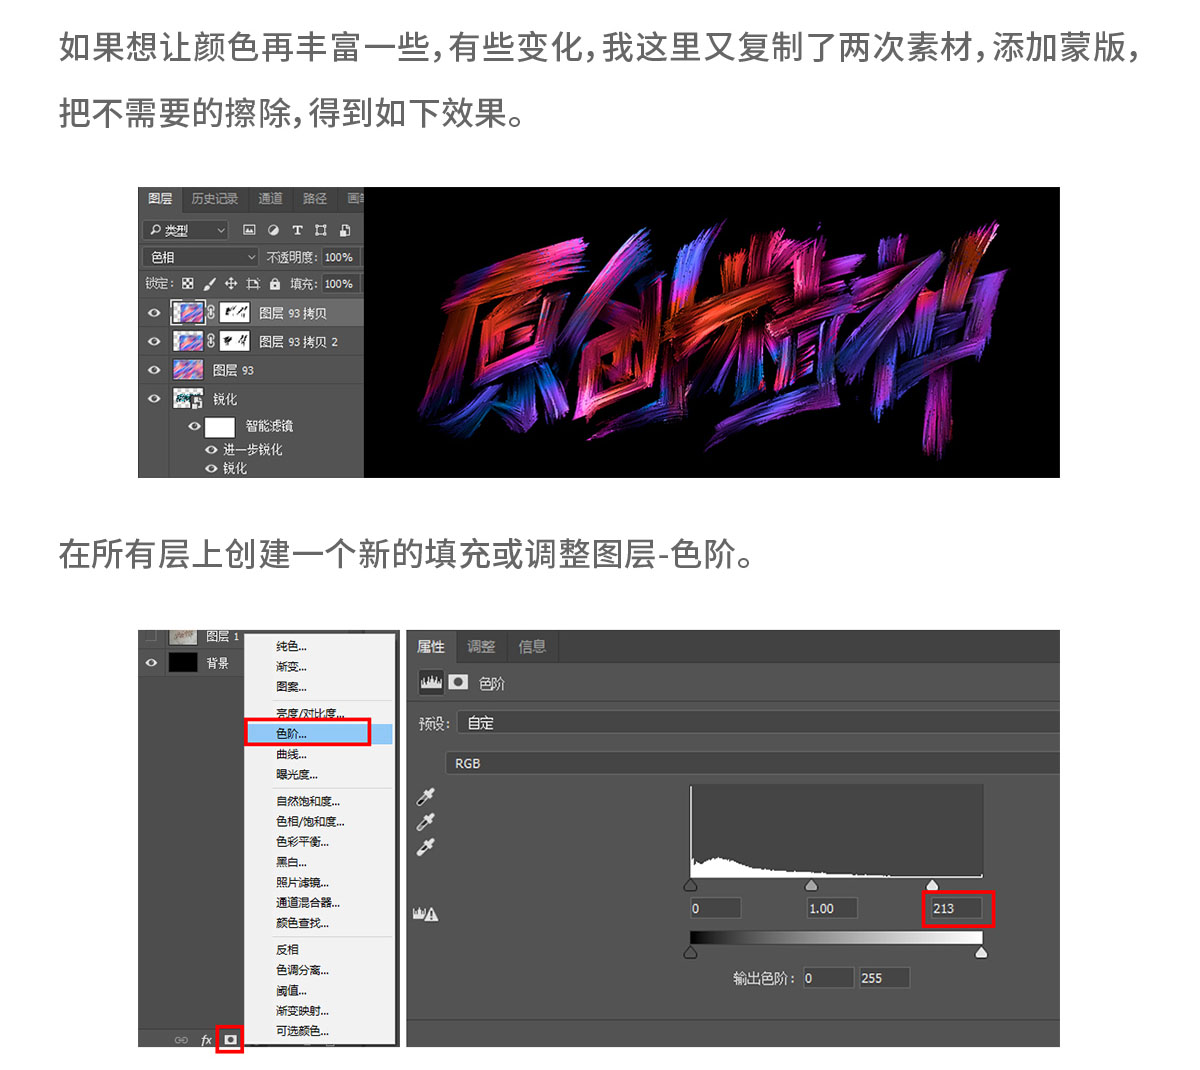
Task: Open the 色相 blend mode dropdown
Action: point(201,257)
